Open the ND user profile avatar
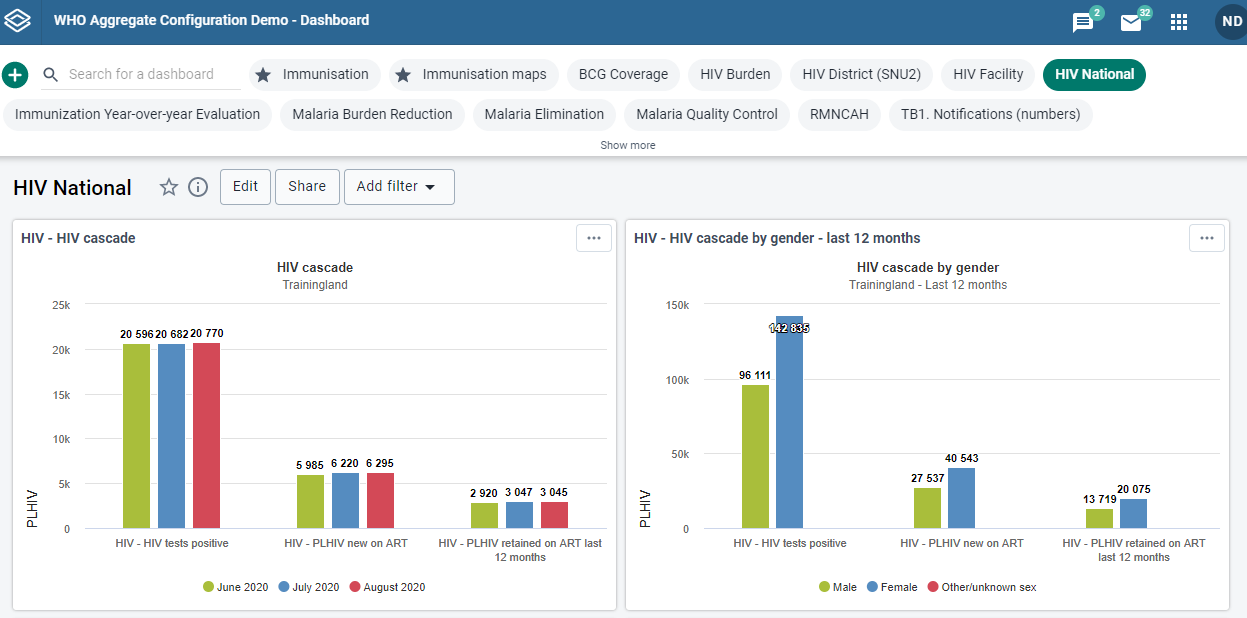 (1231, 21)
